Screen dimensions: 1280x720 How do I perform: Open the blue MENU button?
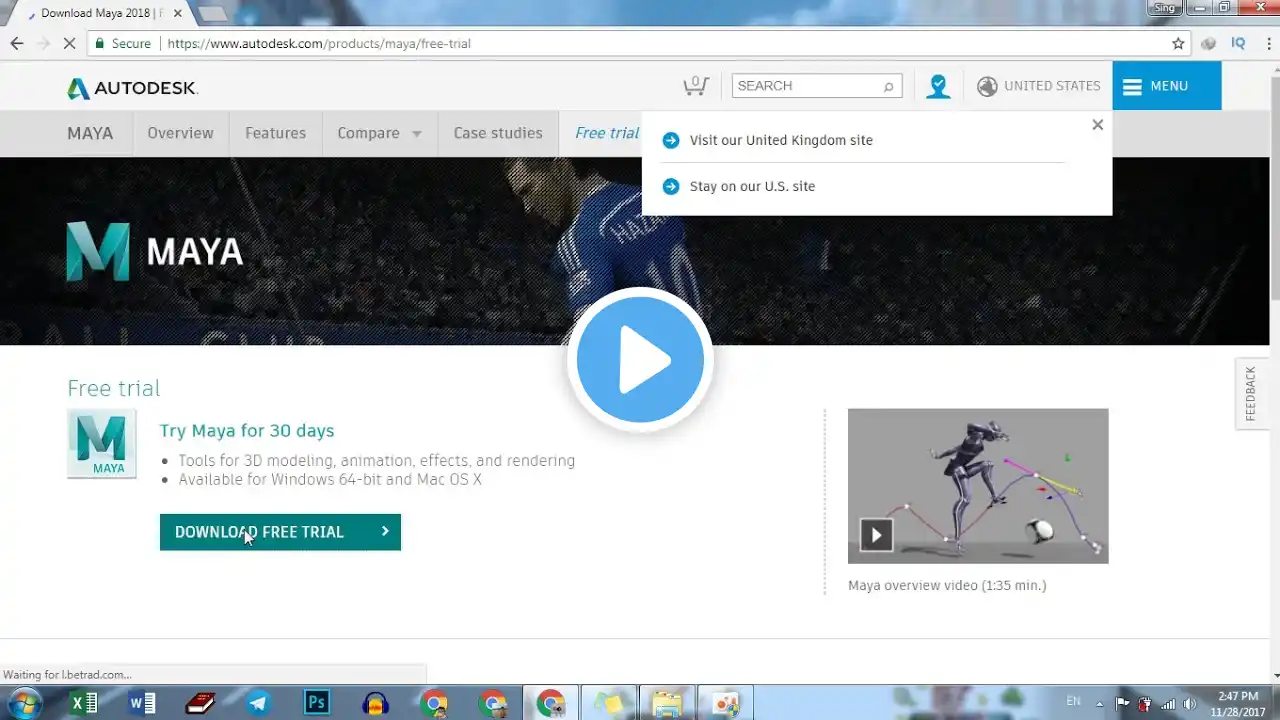pos(1166,86)
